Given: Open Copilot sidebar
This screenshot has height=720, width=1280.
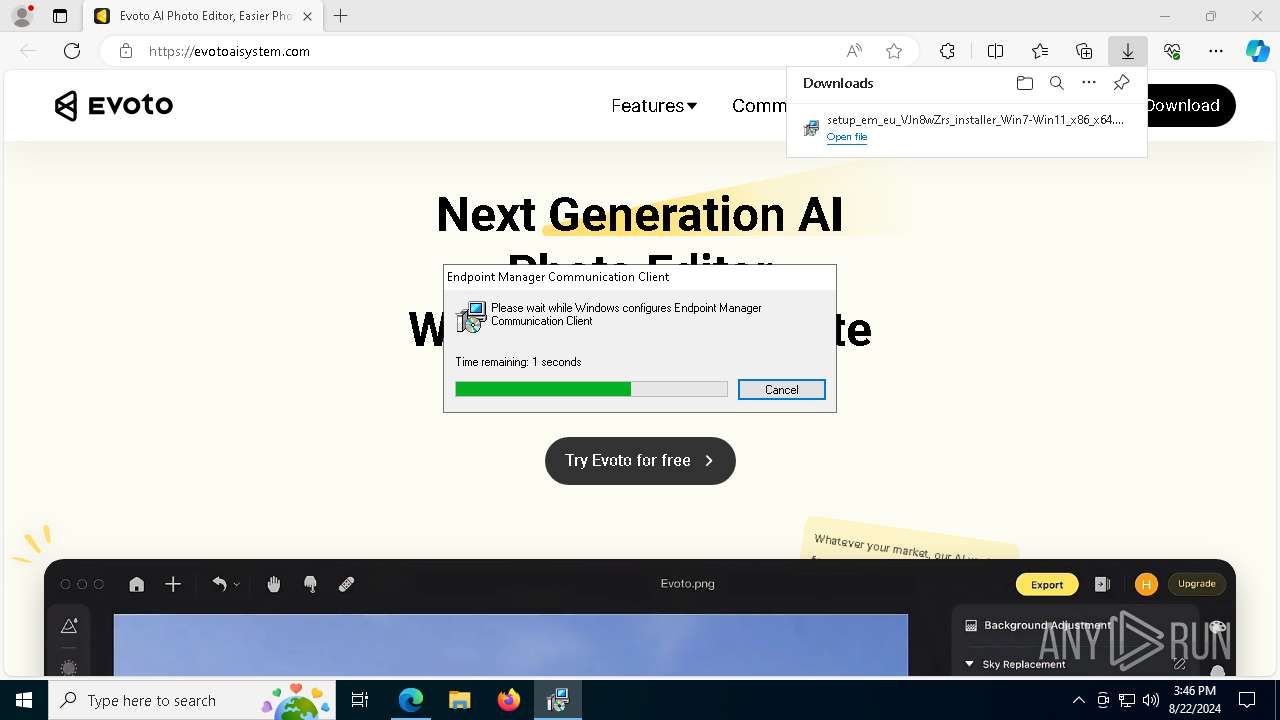Looking at the screenshot, I should pos(1257,51).
